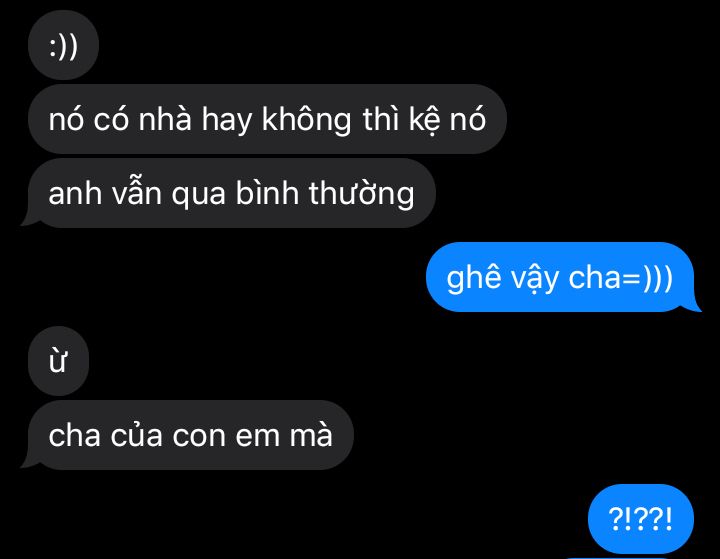Click the word "của" in the gray bubble

[136, 435]
